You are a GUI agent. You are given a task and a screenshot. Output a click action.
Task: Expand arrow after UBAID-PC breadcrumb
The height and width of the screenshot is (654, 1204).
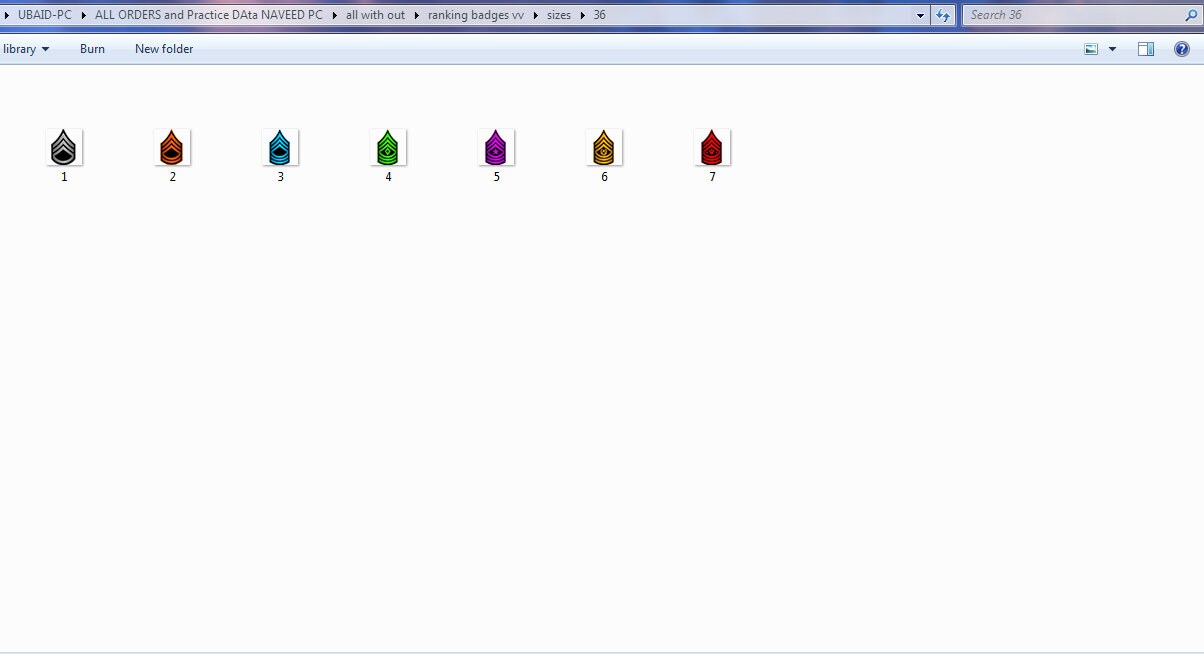84,15
